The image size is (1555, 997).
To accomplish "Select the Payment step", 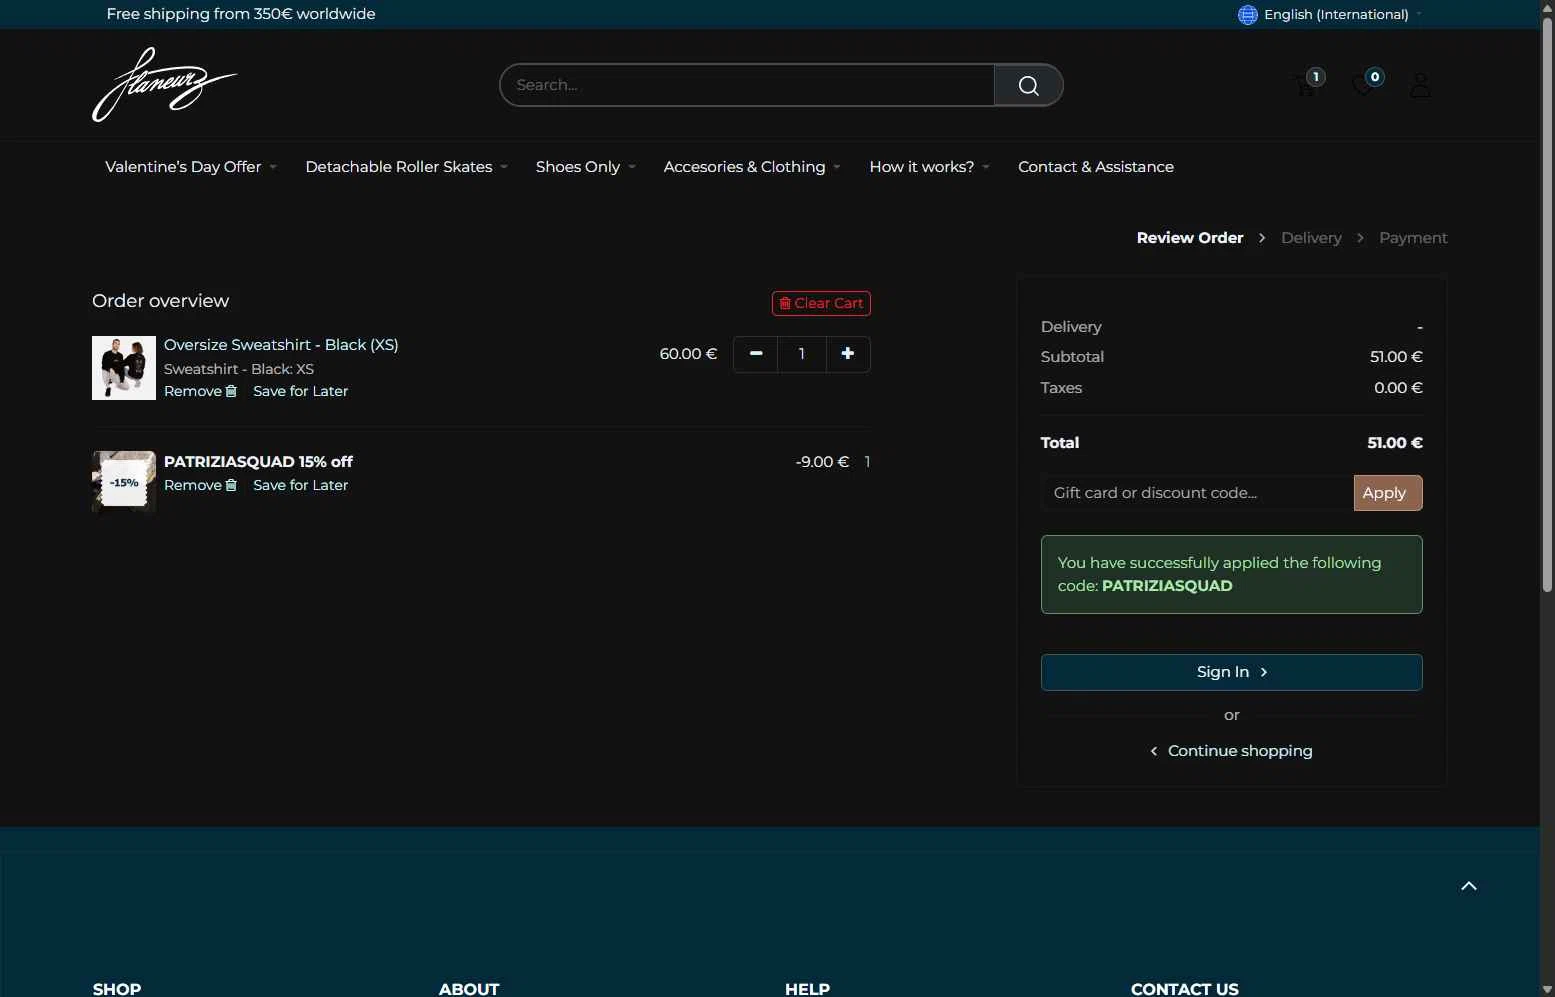I will click(1413, 238).
